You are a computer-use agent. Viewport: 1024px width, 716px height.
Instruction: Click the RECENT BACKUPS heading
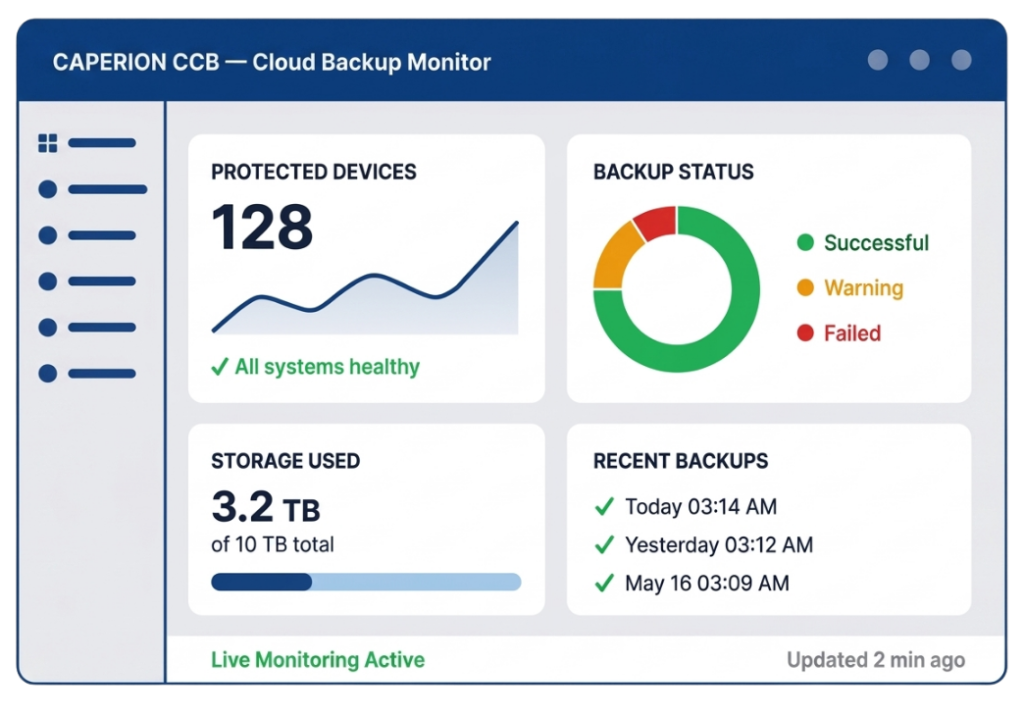(x=680, y=461)
